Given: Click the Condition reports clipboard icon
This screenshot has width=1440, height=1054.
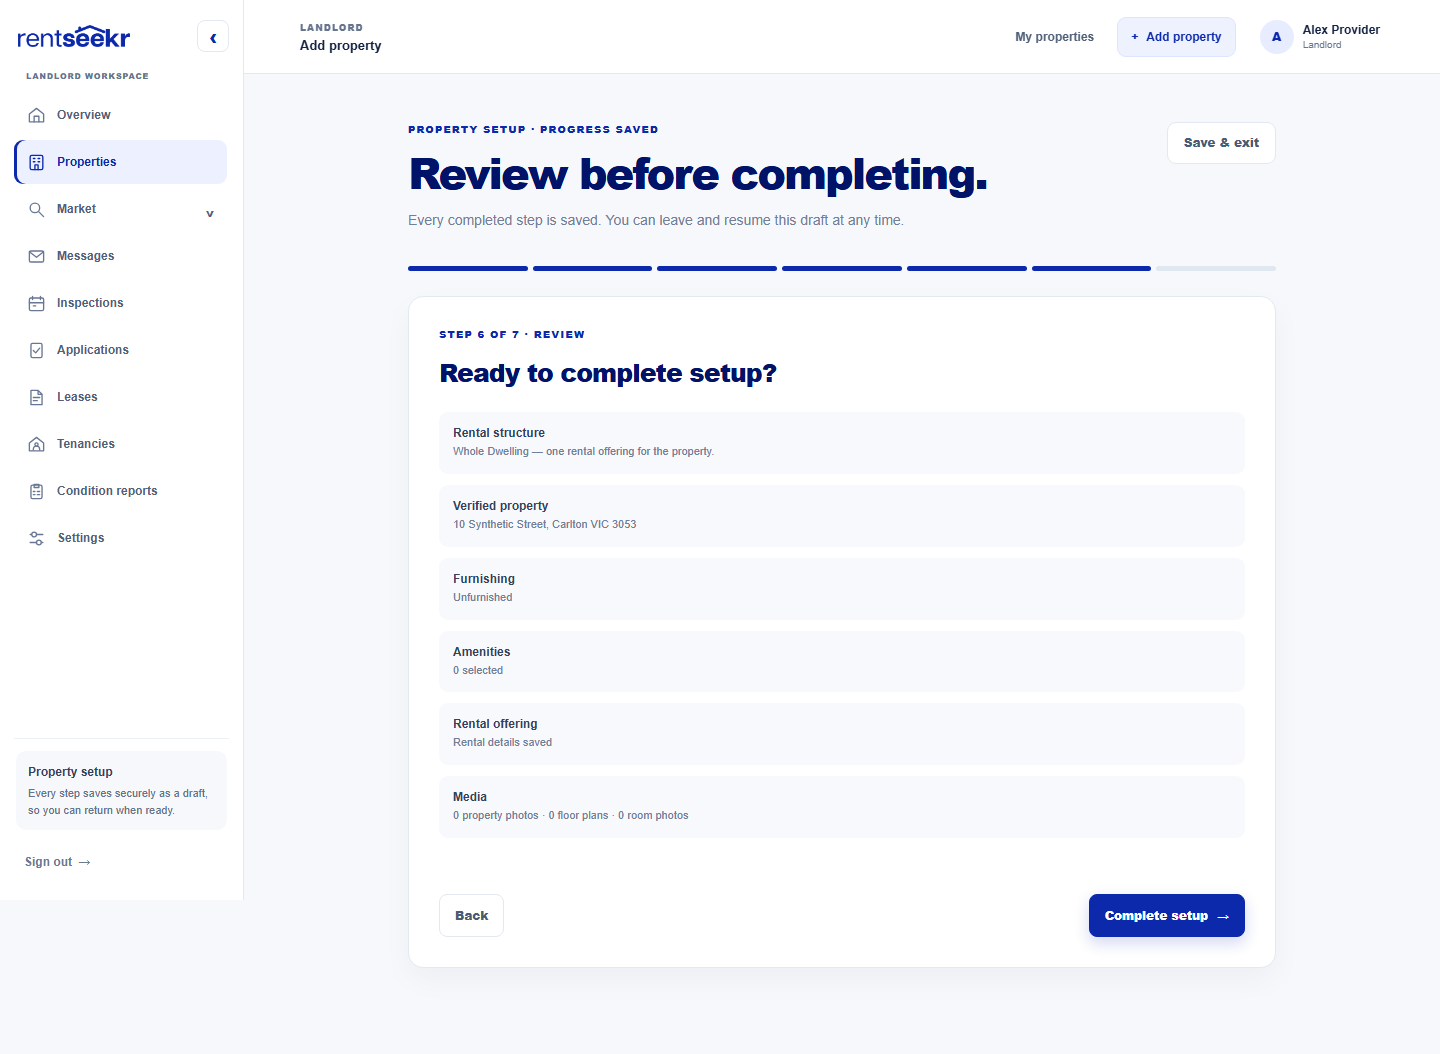Looking at the screenshot, I should point(37,491).
